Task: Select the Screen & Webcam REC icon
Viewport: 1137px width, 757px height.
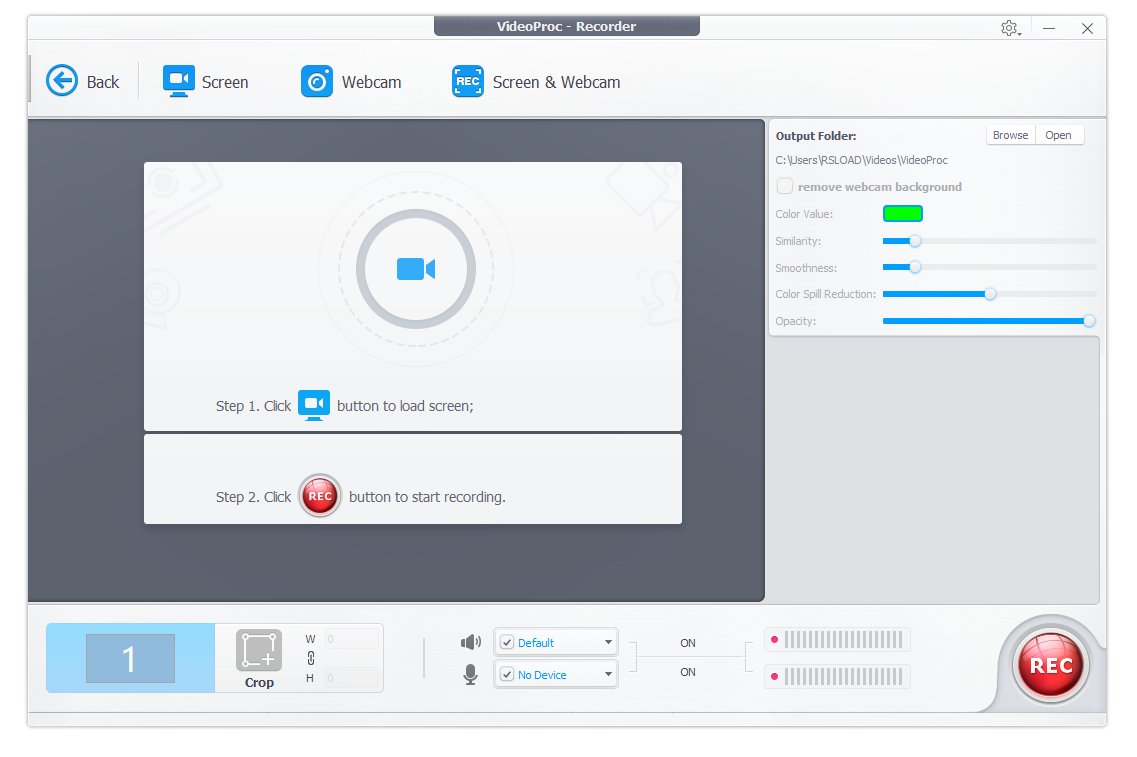Action: coord(468,81)
